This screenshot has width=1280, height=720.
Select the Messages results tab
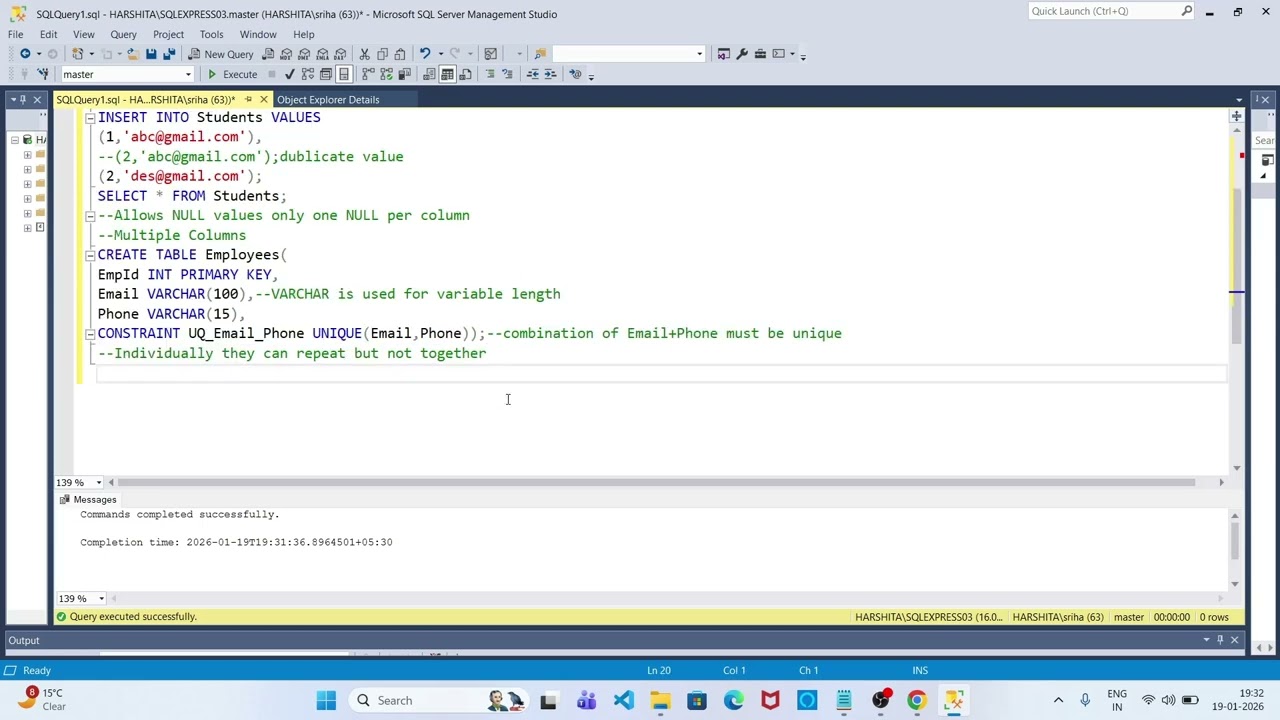point(88,499)
